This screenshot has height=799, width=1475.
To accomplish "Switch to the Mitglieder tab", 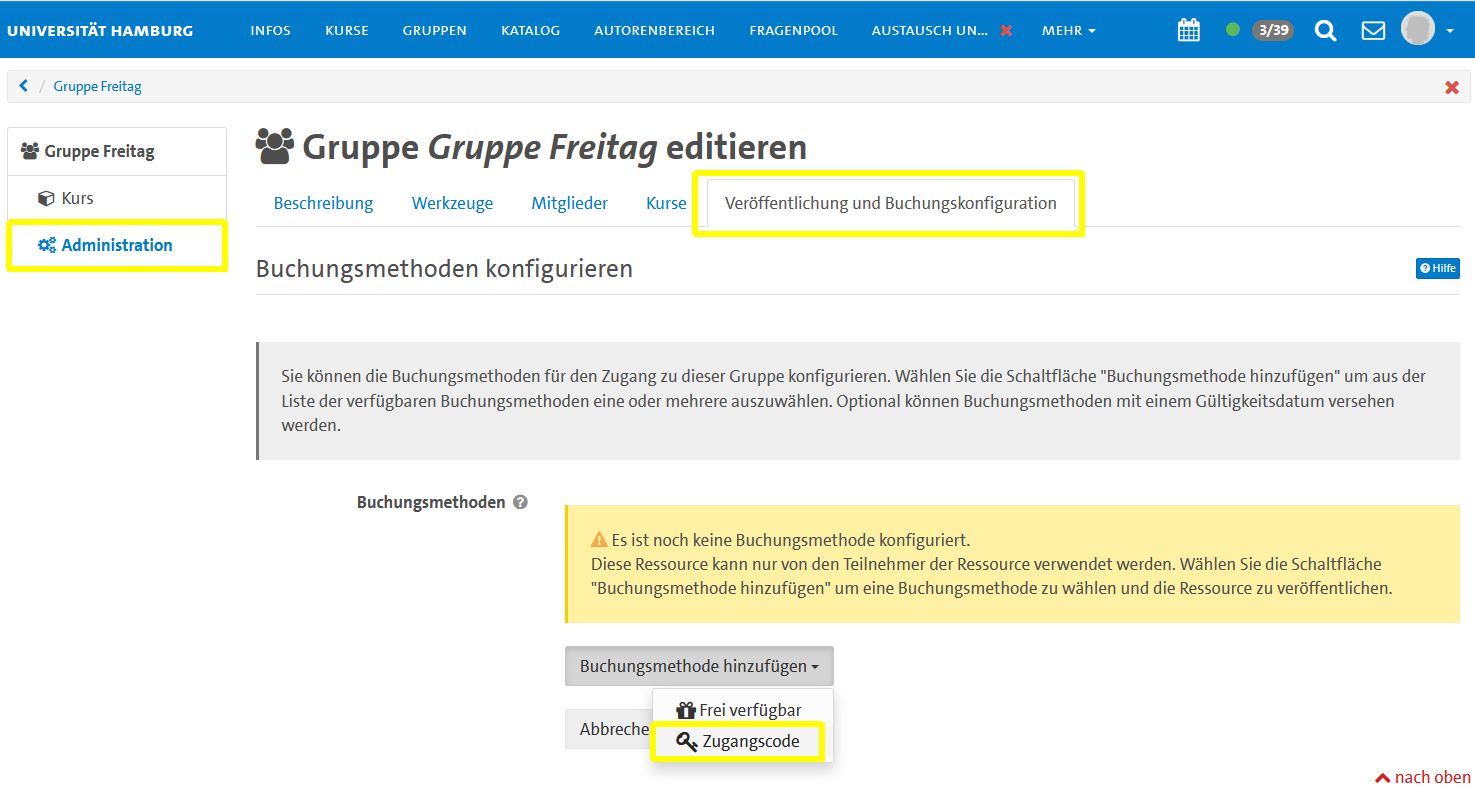I will (569, 203).
